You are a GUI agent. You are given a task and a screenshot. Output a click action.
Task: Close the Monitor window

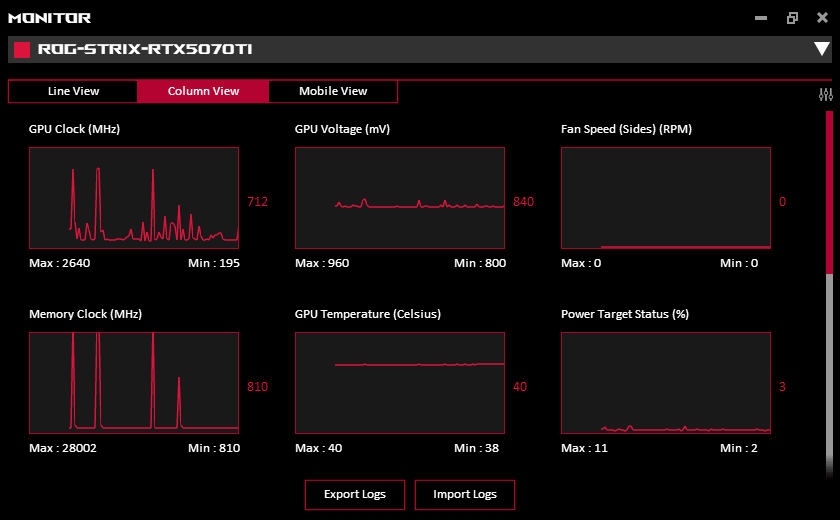[822, 18]
